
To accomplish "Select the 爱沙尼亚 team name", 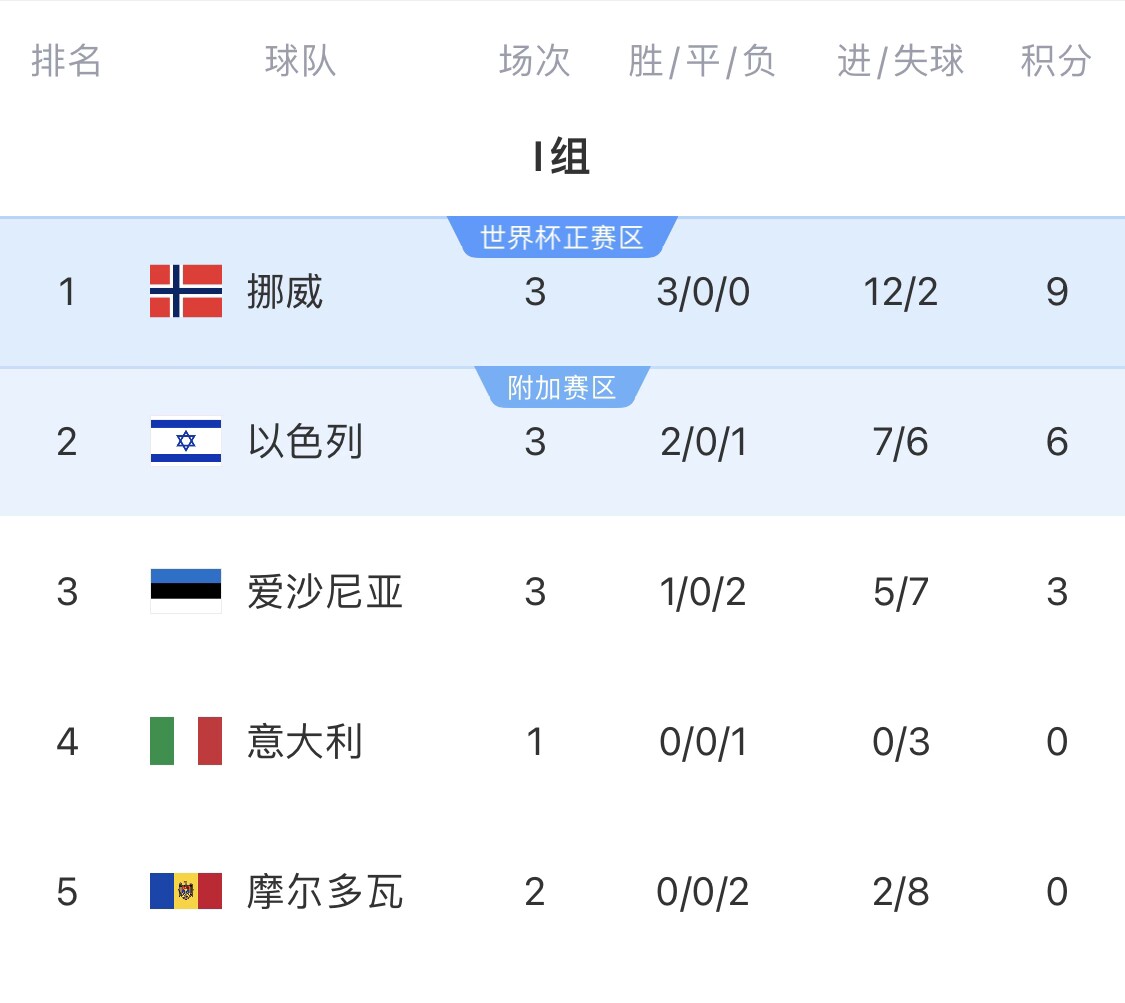I will tap(325, 592).
